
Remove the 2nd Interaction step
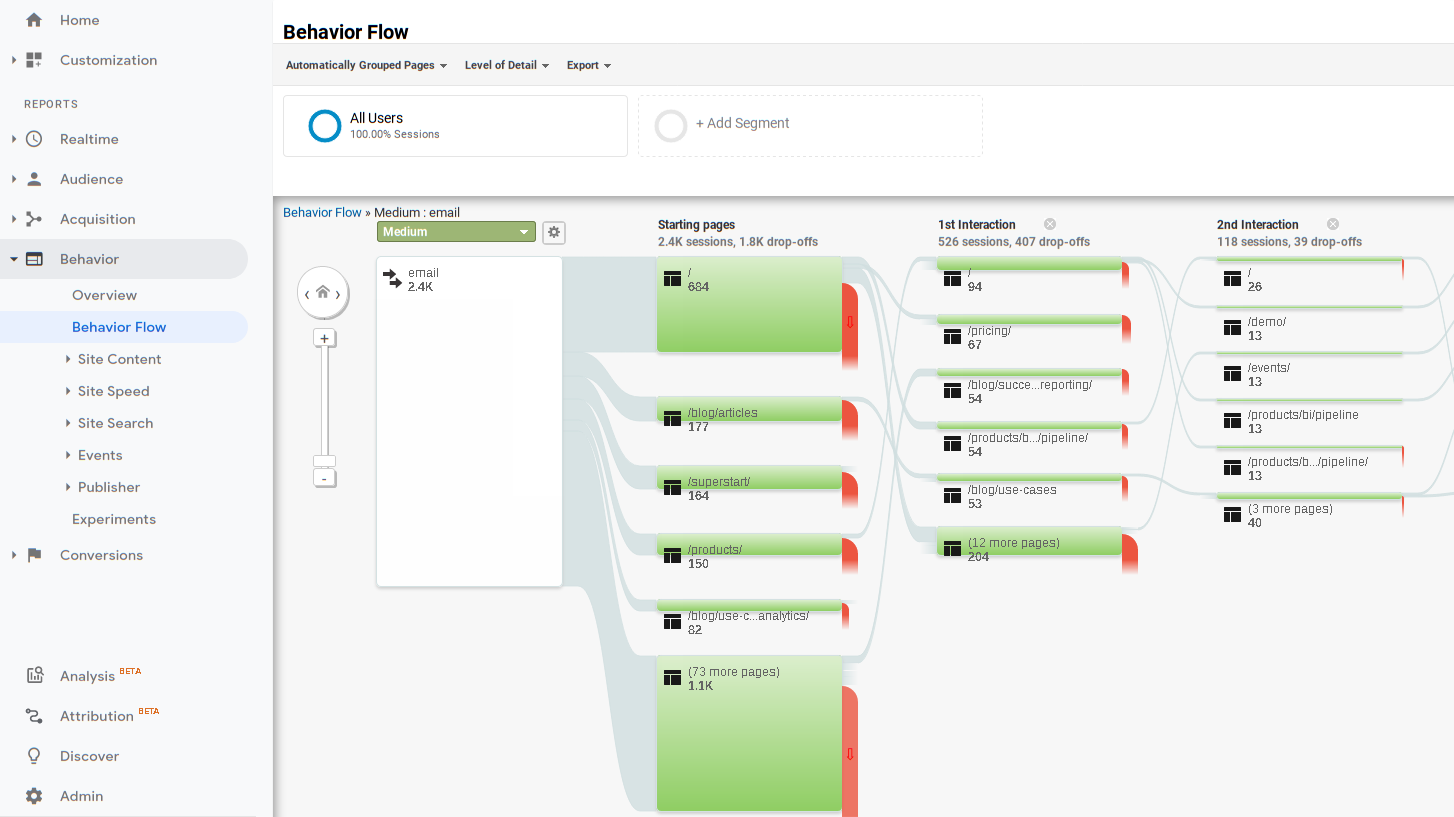1332,223
